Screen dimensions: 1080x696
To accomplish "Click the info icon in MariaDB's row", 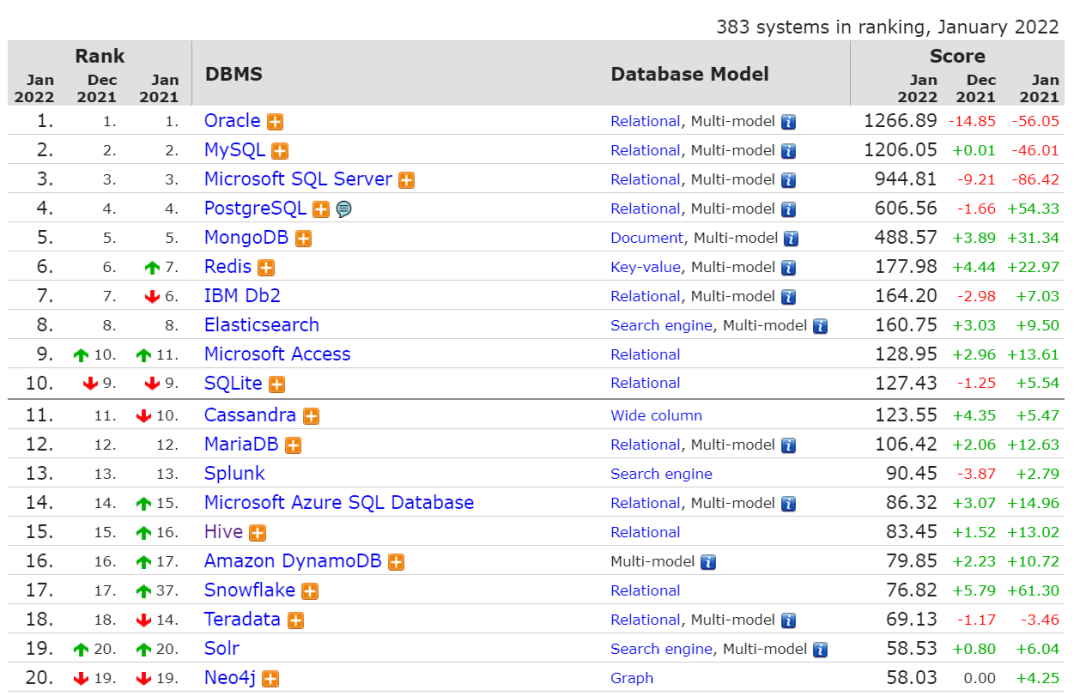I will pos(789,446).
